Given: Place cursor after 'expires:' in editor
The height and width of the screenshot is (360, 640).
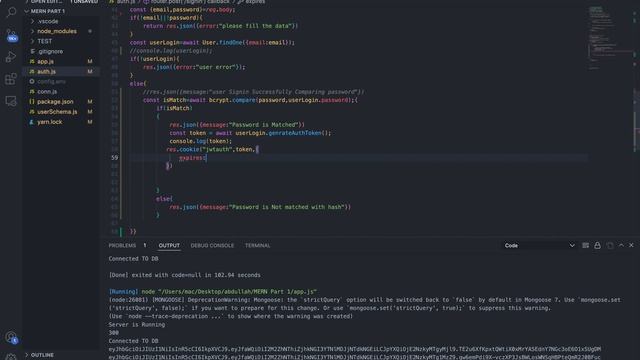Looking at the screenshot, I should tap(207, 158).
